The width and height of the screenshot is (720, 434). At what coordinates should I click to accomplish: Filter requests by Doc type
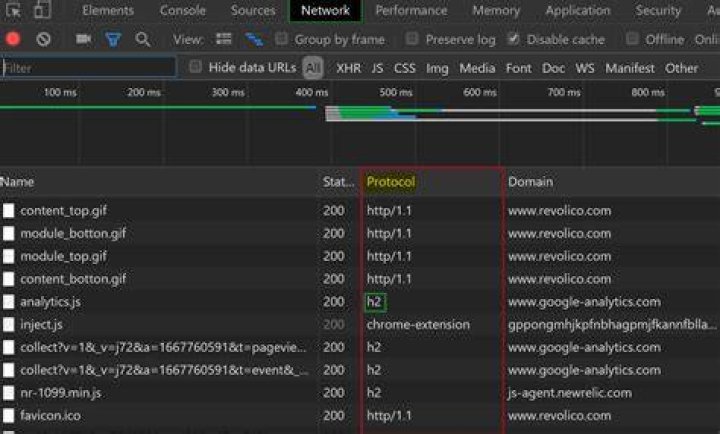tap(553, 68)
